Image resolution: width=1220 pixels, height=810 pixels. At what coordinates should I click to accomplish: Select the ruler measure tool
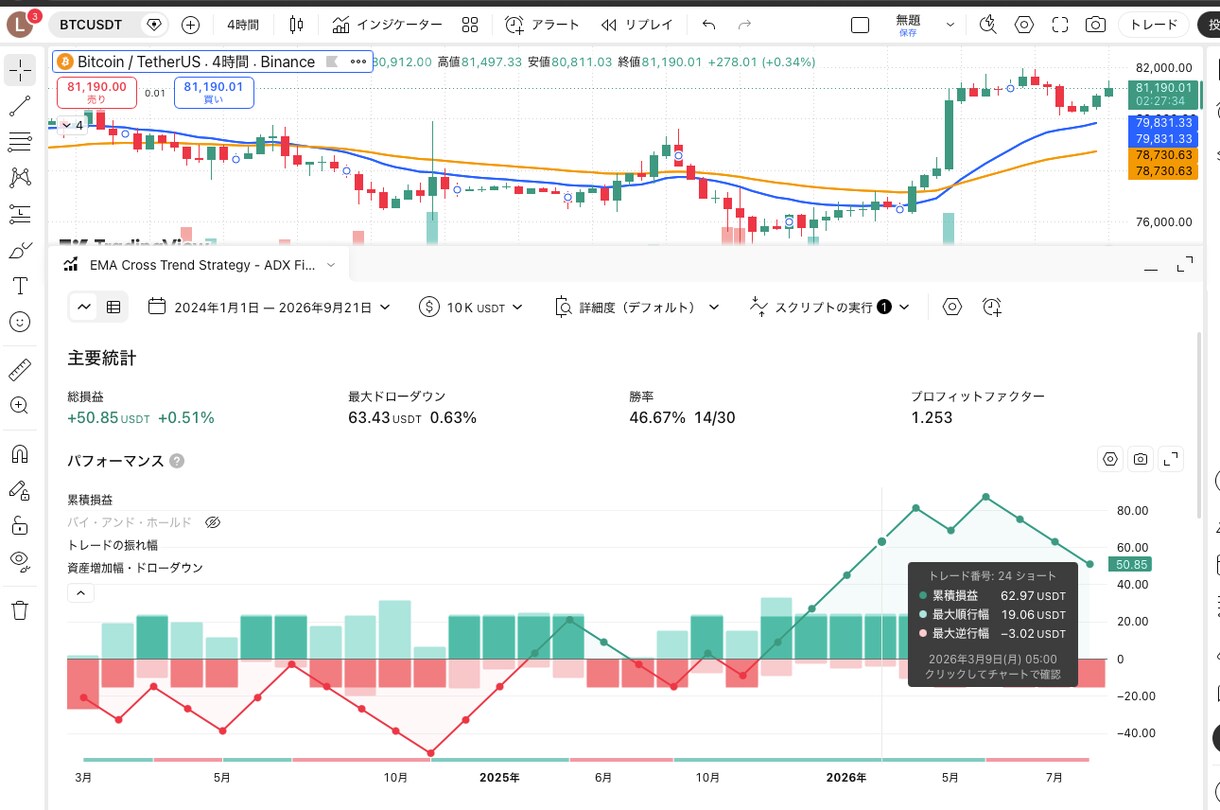pyautogui.click(x=19, y=370)
